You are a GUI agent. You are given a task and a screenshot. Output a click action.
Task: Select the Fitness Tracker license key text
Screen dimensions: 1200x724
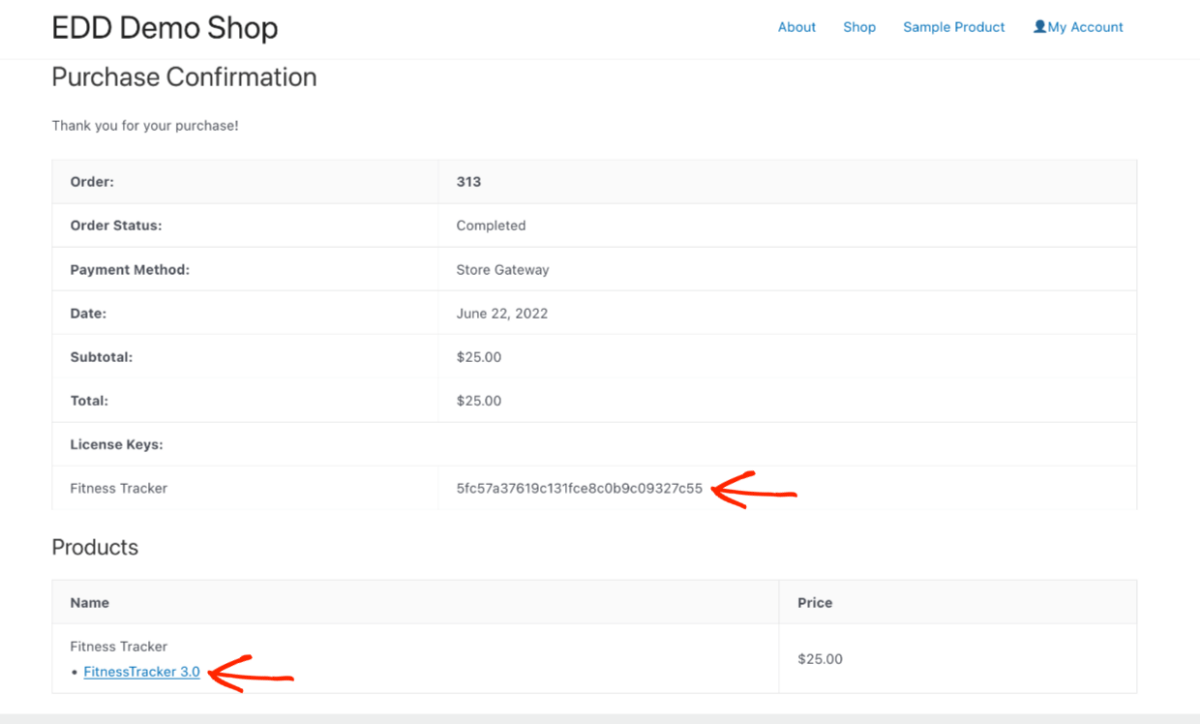(578, 488)
